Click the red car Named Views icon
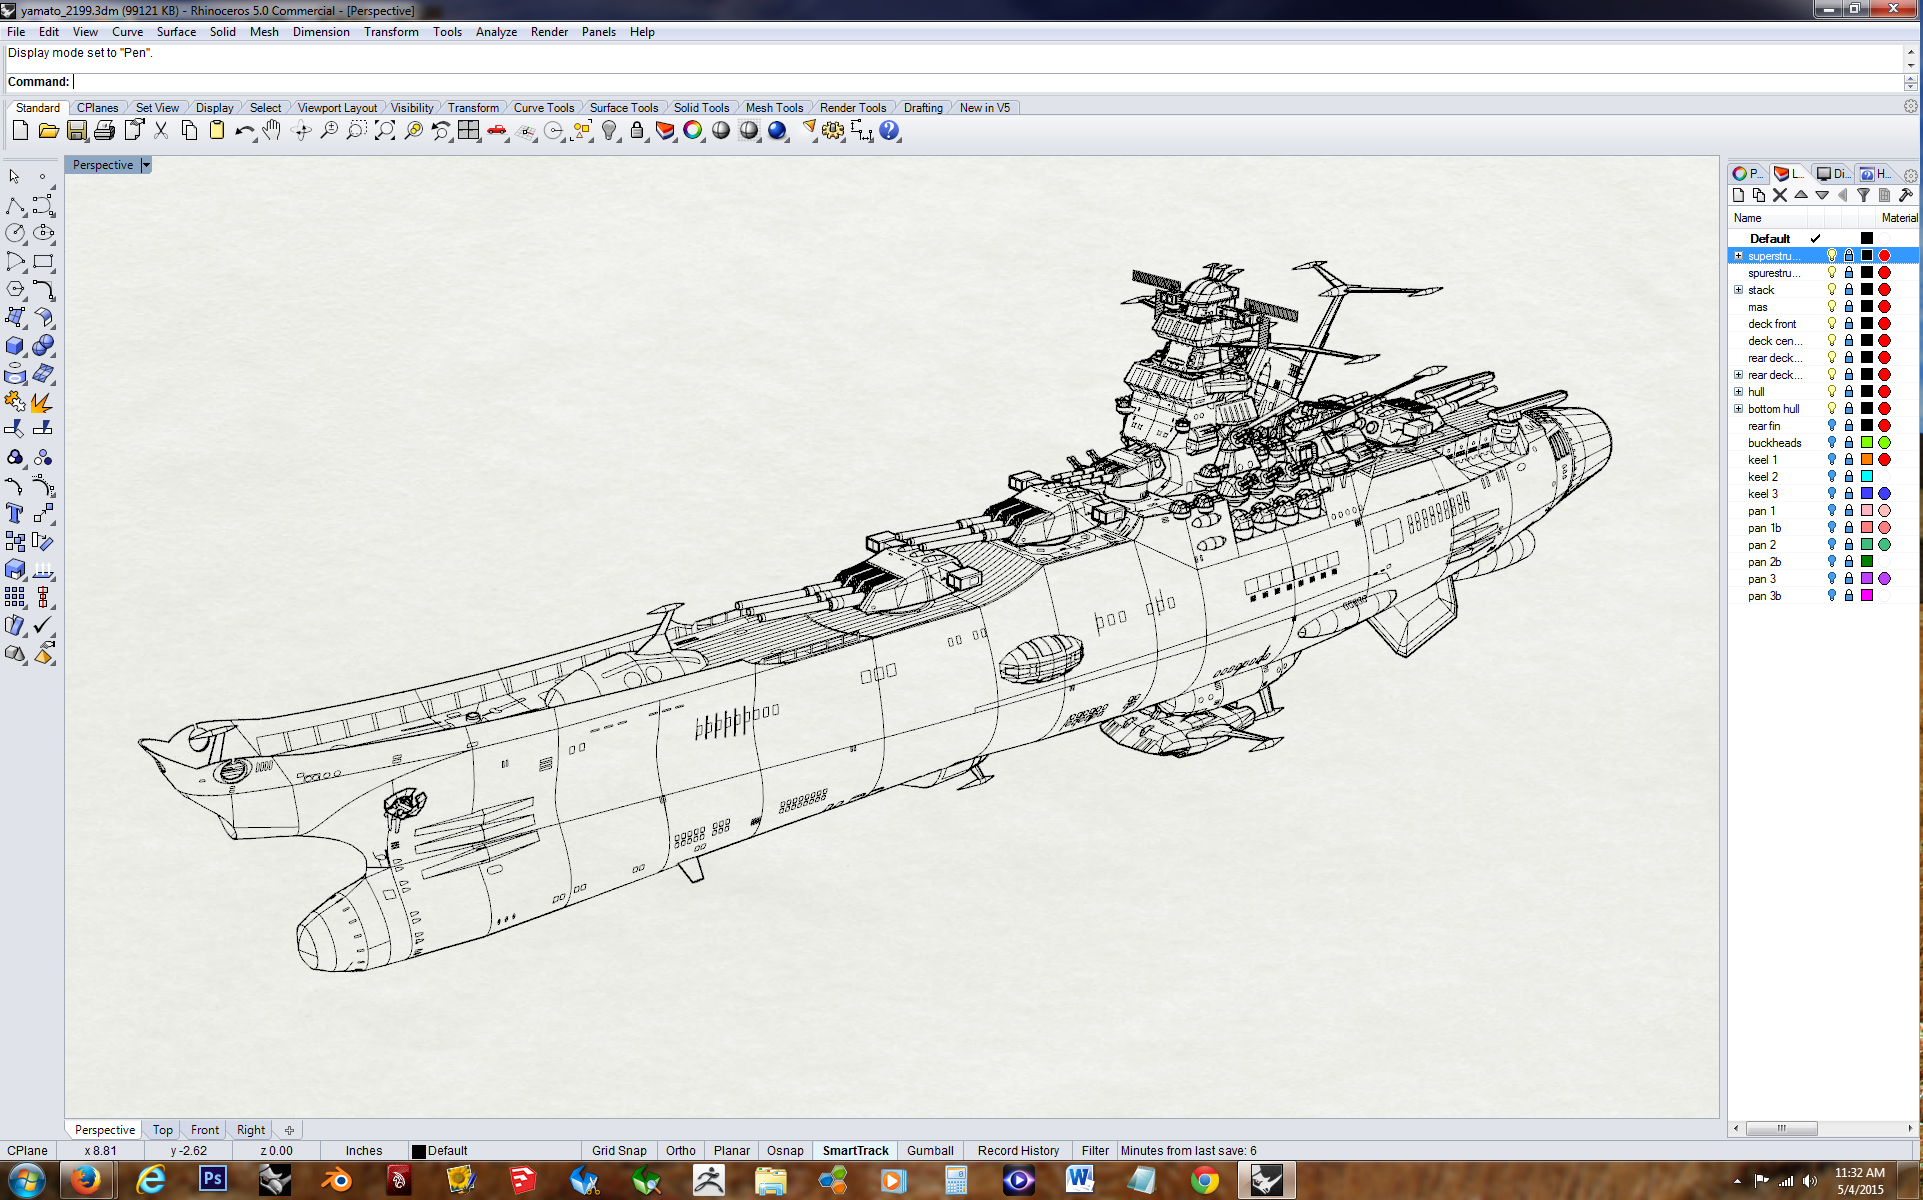The height and width of the screenshot is (1200, 1923). [x=497, y=131]
